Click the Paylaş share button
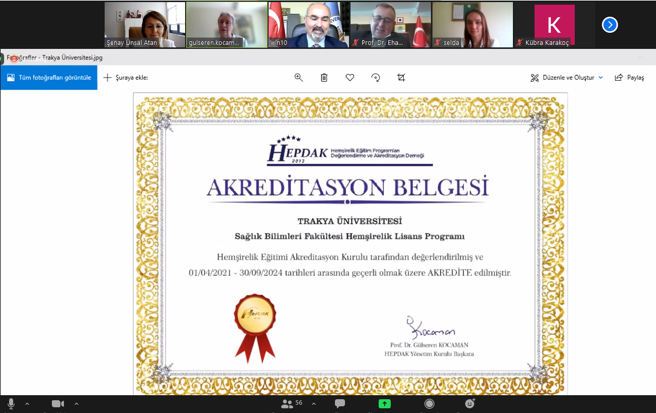Screen dimensions: 656x413 [629, 77]
